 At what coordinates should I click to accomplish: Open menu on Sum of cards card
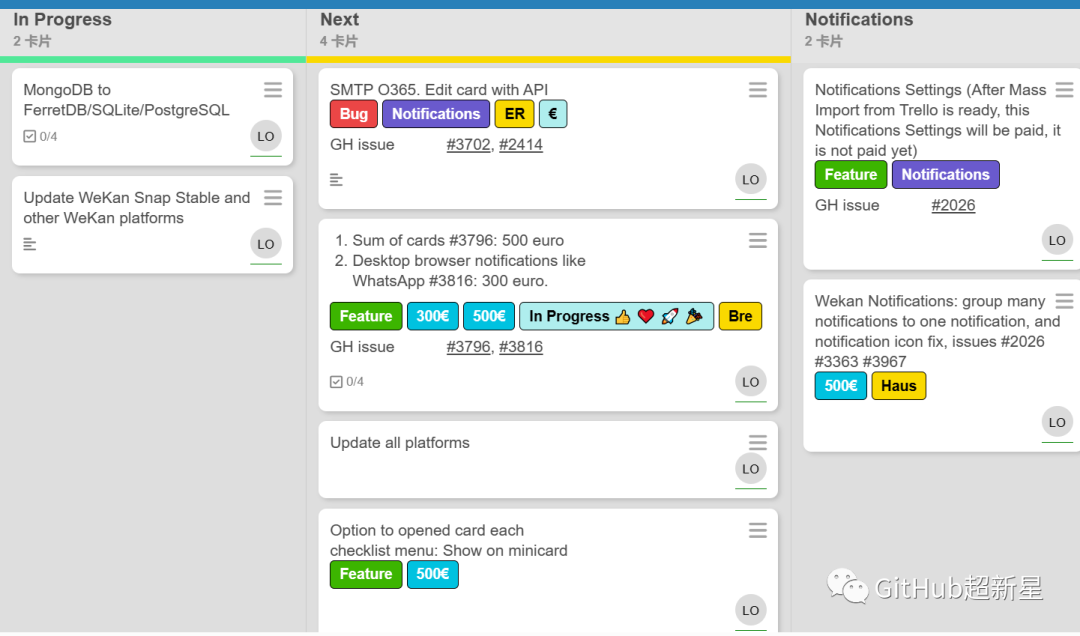[x=758, y=240]
